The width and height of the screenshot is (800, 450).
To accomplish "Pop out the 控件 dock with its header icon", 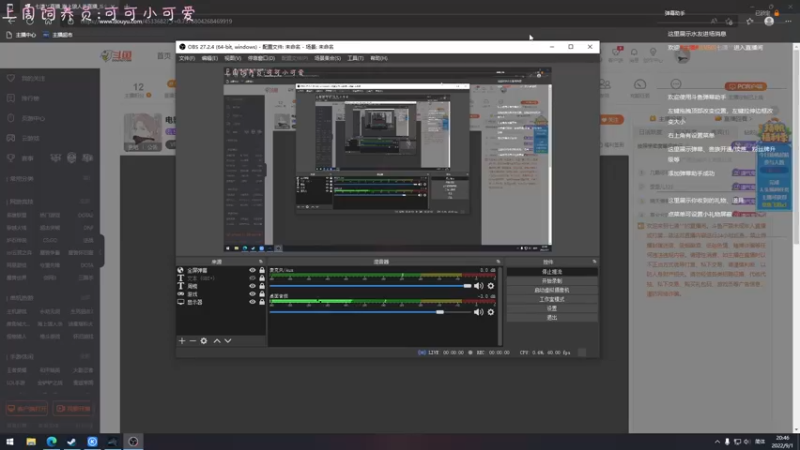I will coord(594,262).
